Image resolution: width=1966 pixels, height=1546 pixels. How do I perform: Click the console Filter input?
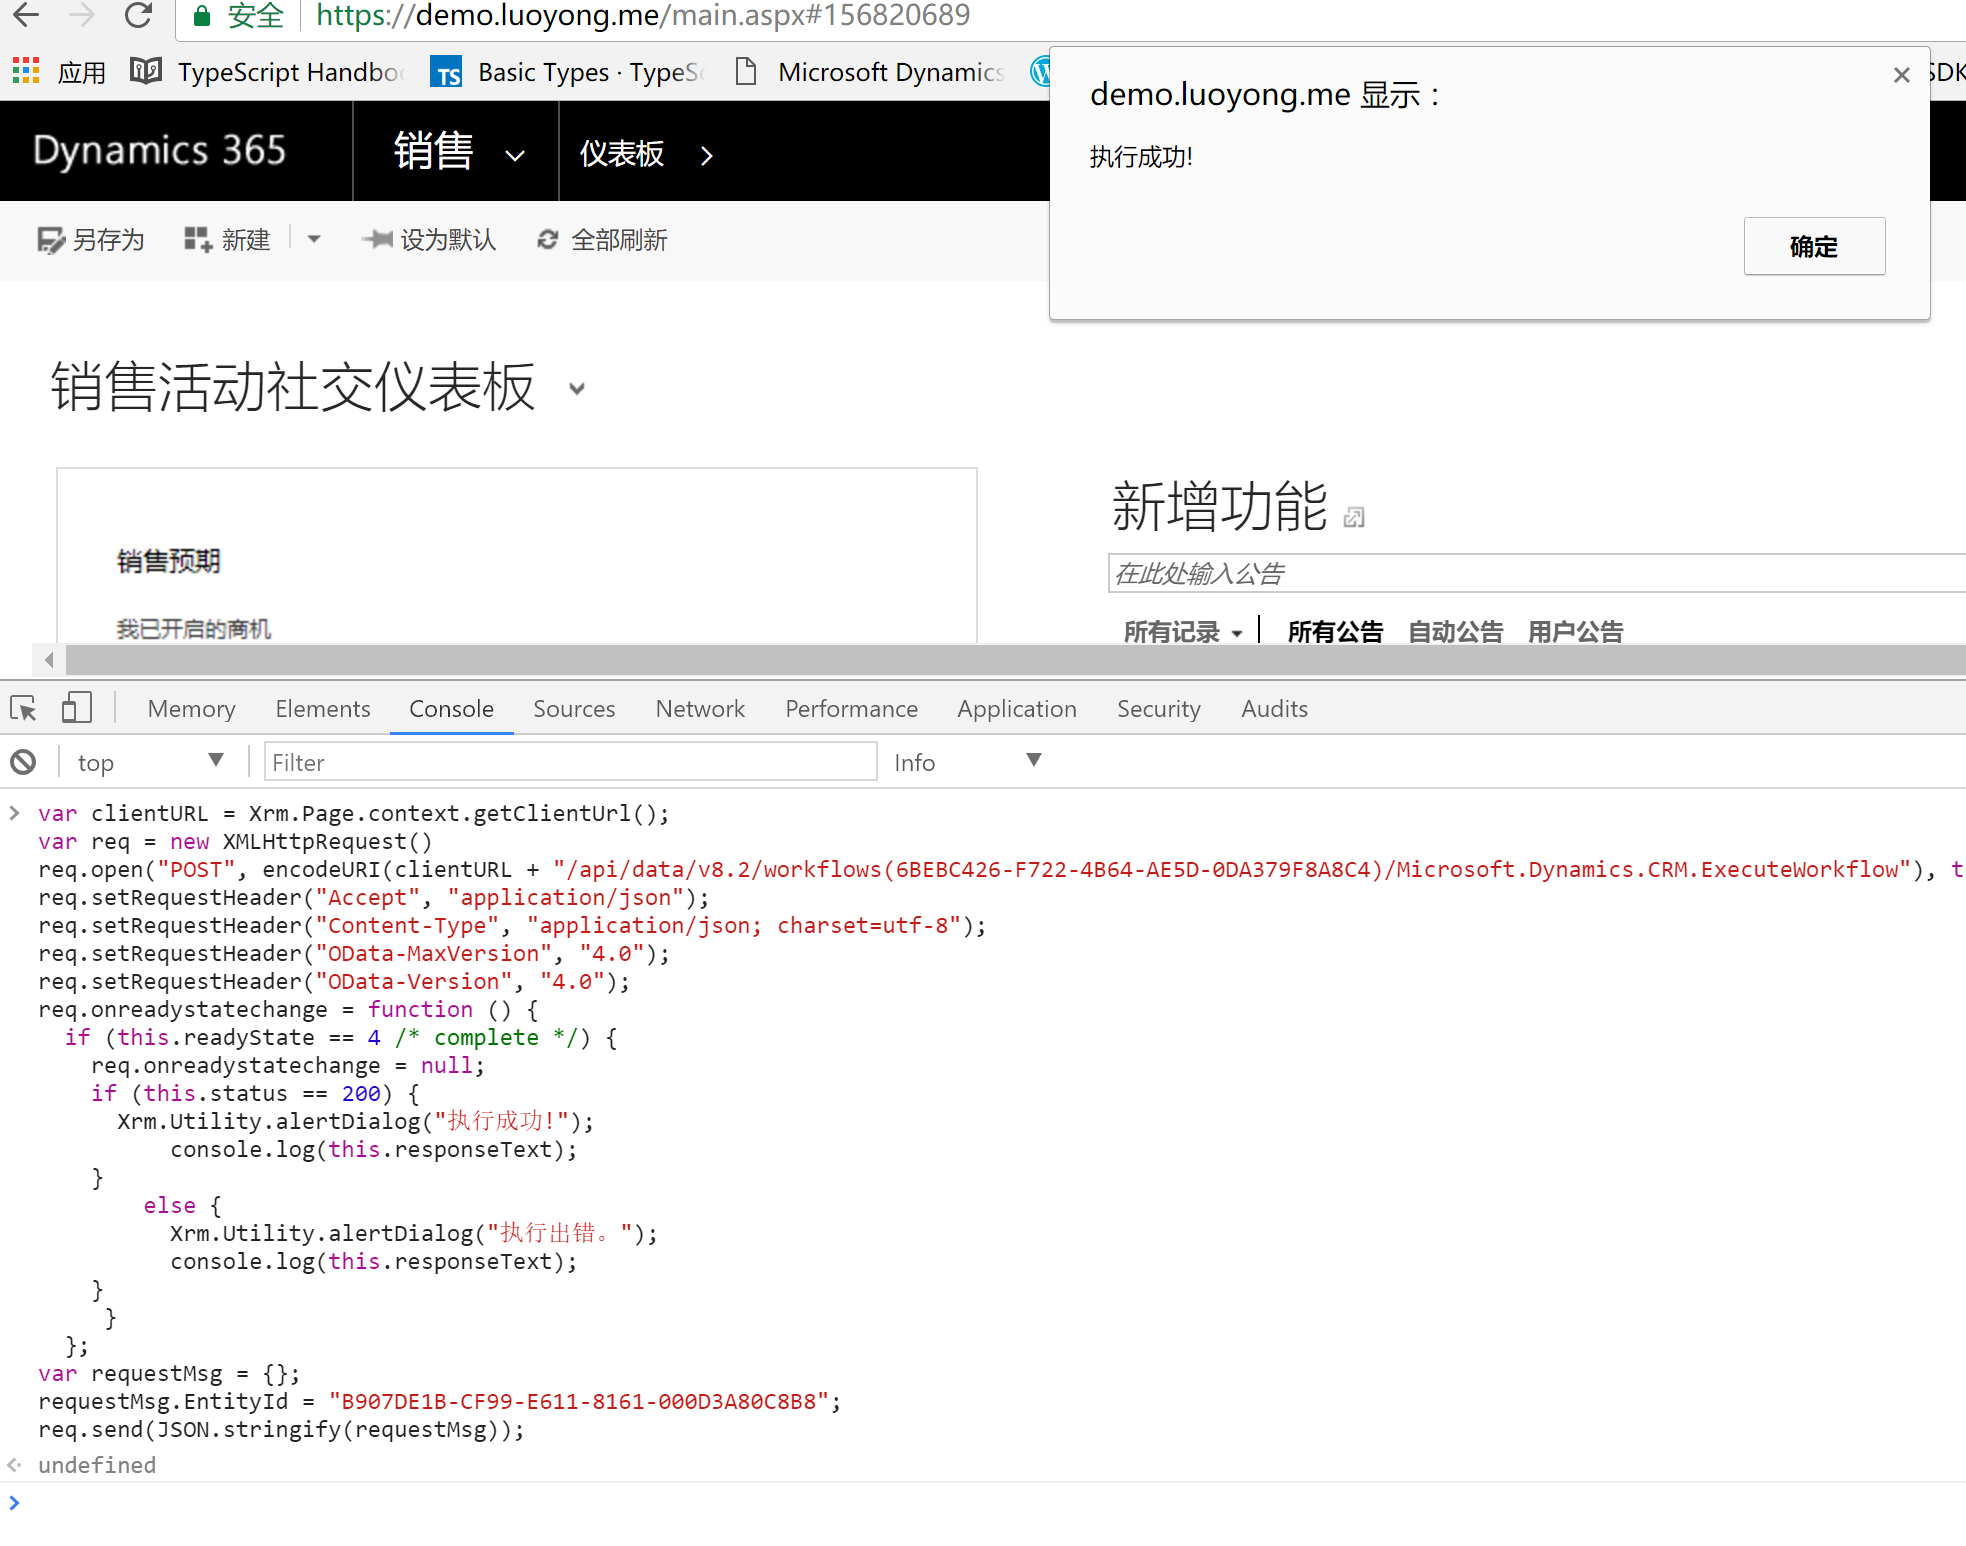pyautogui.click(x=570, y=762)
